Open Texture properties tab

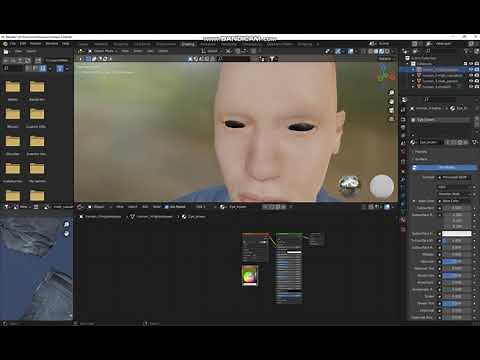(403, 229)
